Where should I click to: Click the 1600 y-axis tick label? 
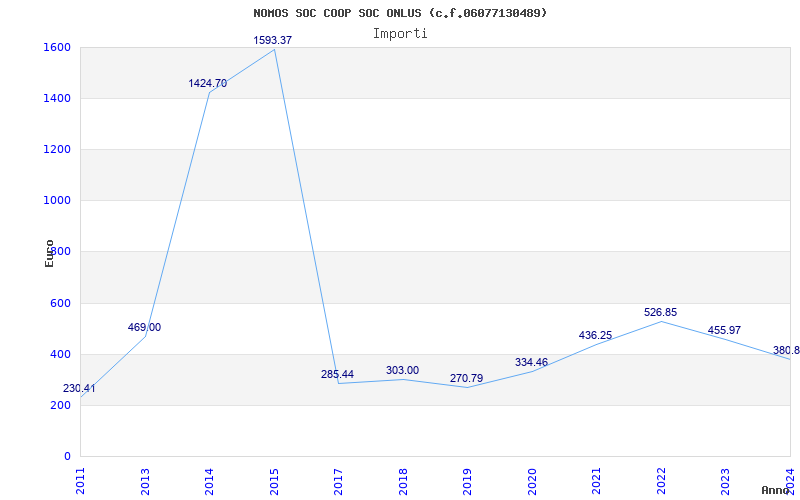tap(57, 47)
